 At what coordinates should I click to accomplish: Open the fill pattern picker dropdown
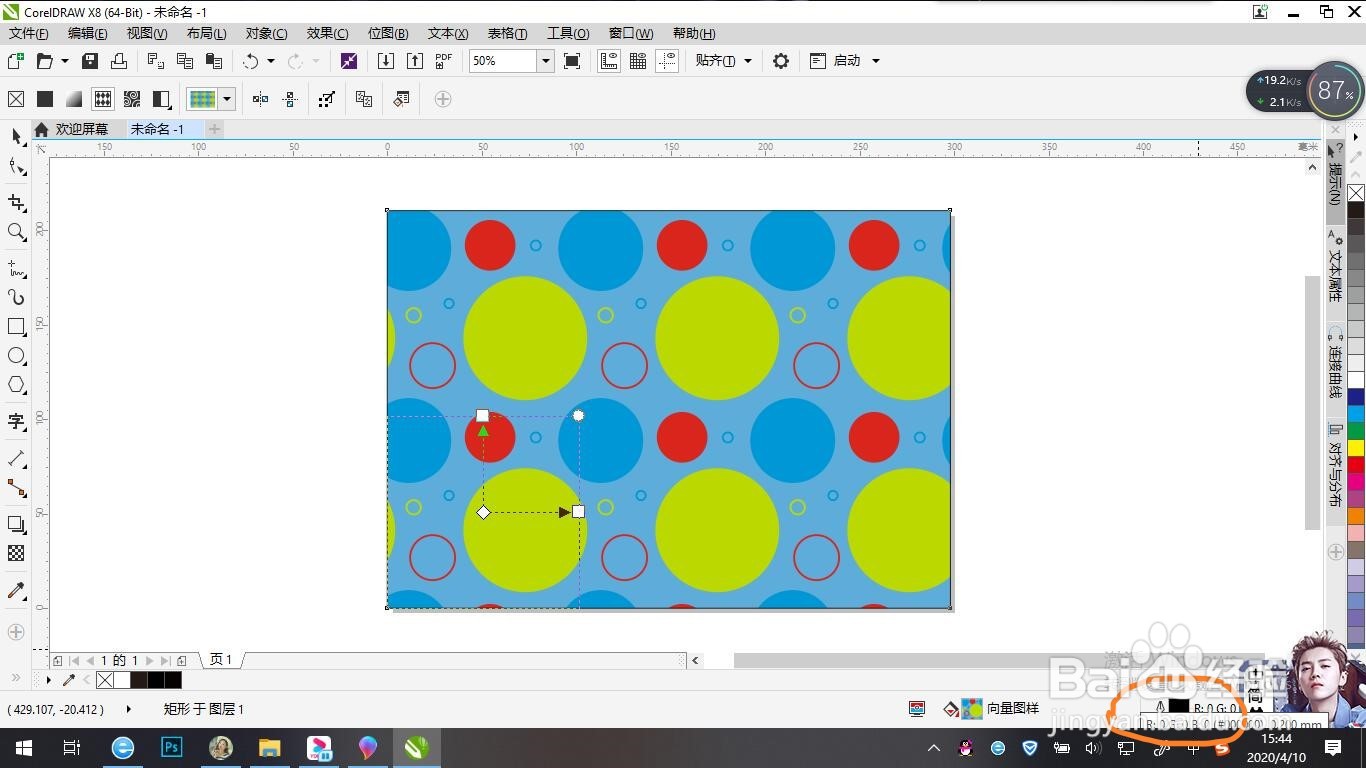click(228, 99)
